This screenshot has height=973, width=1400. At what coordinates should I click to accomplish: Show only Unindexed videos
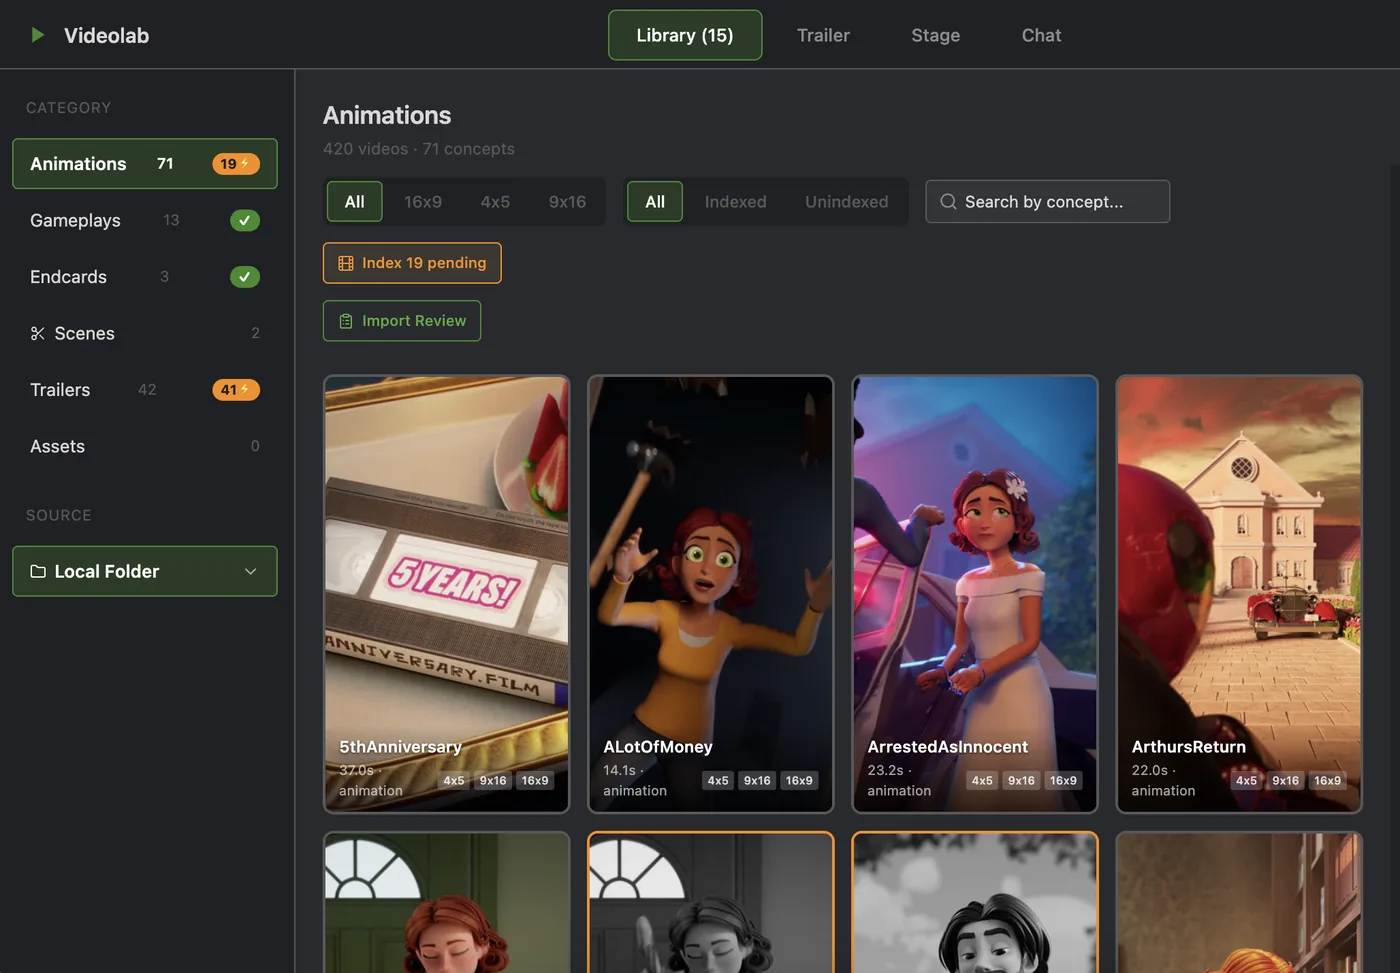pos(846,201)
